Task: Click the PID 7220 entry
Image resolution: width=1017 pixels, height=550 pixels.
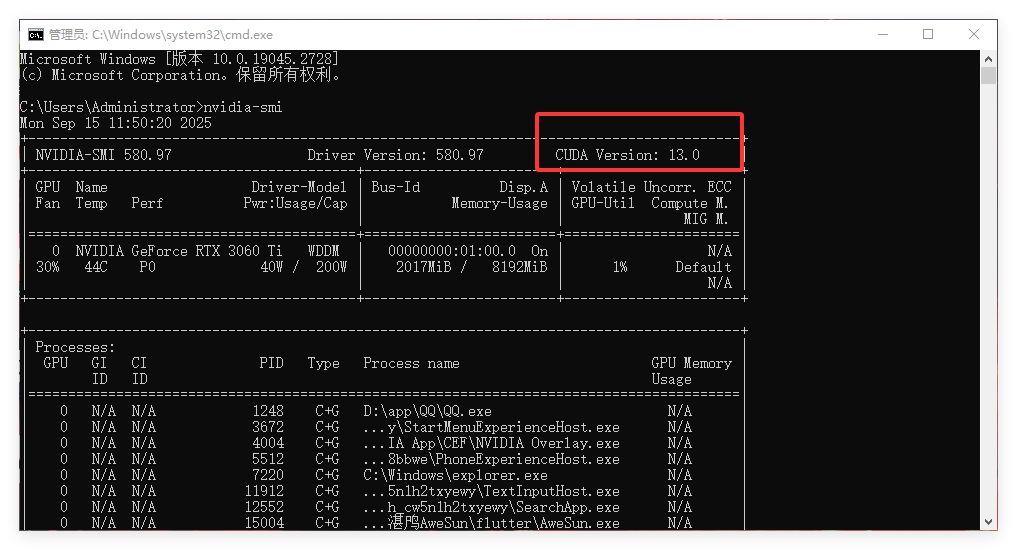Action: 268,475
